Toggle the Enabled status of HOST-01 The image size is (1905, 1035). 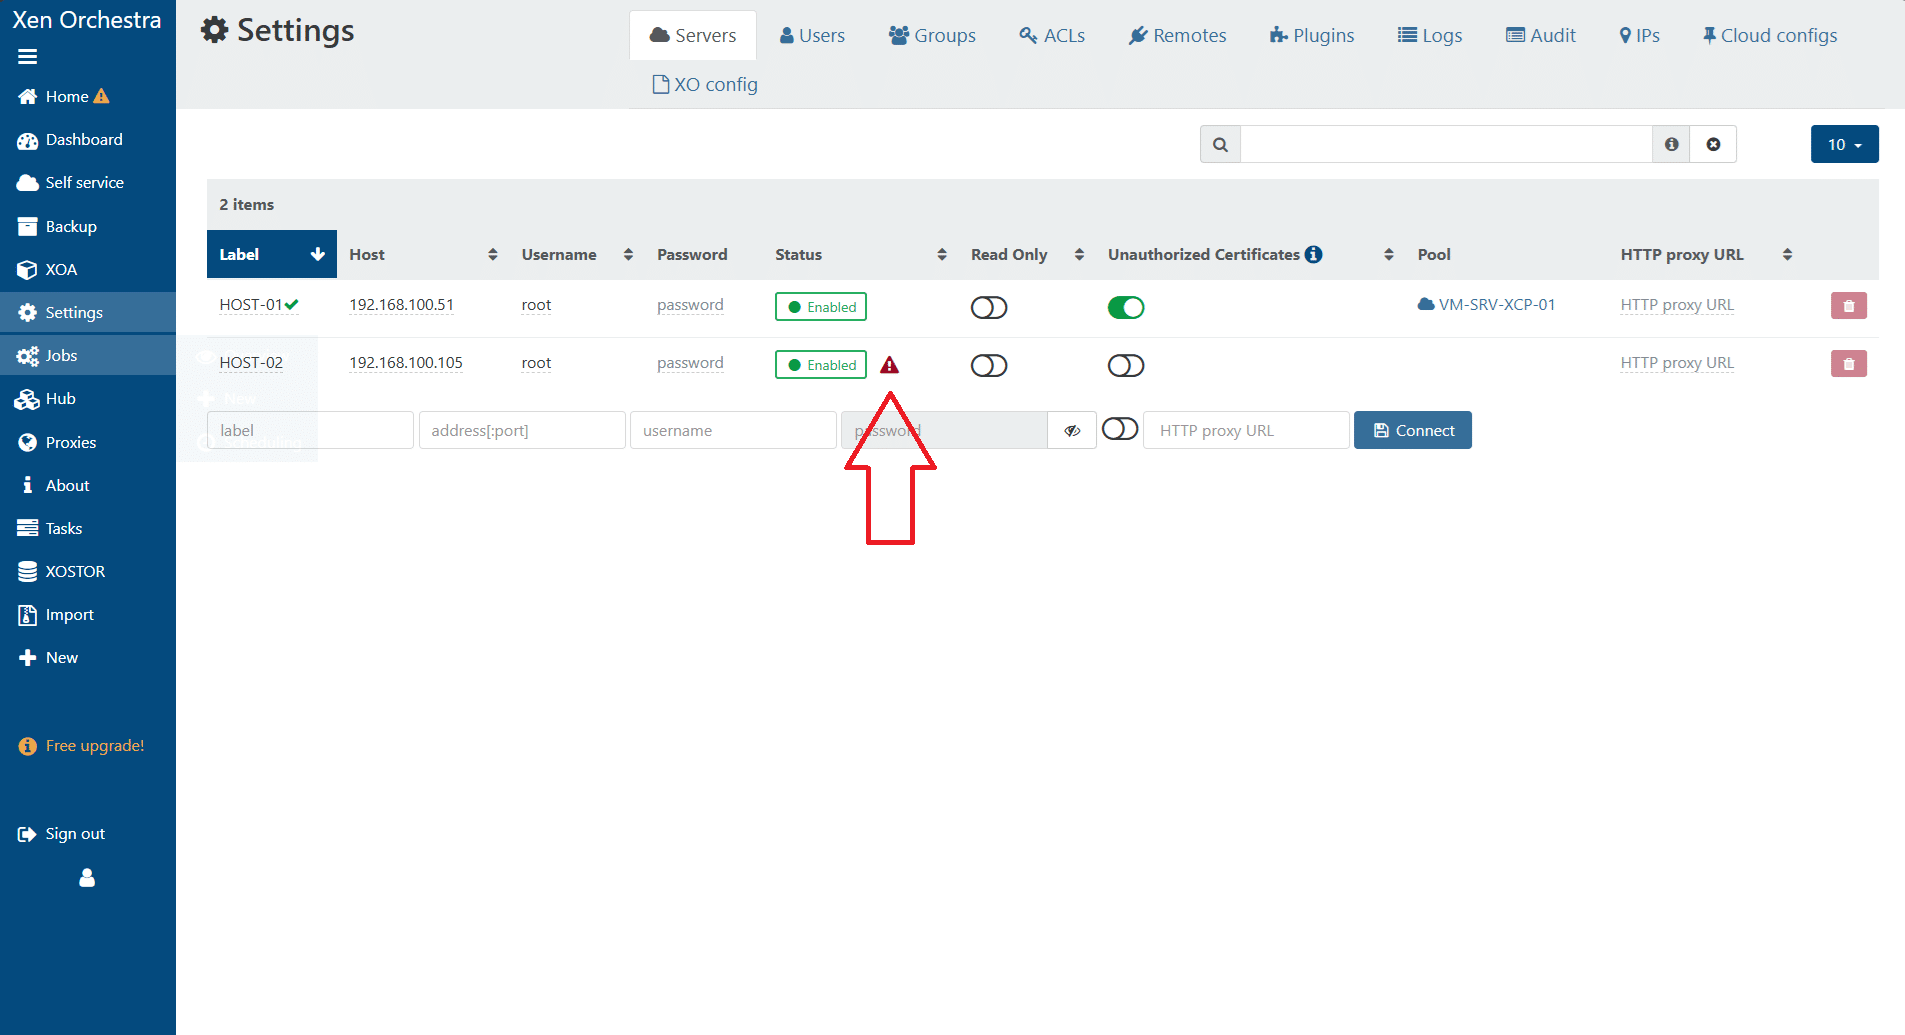point(821,306)
